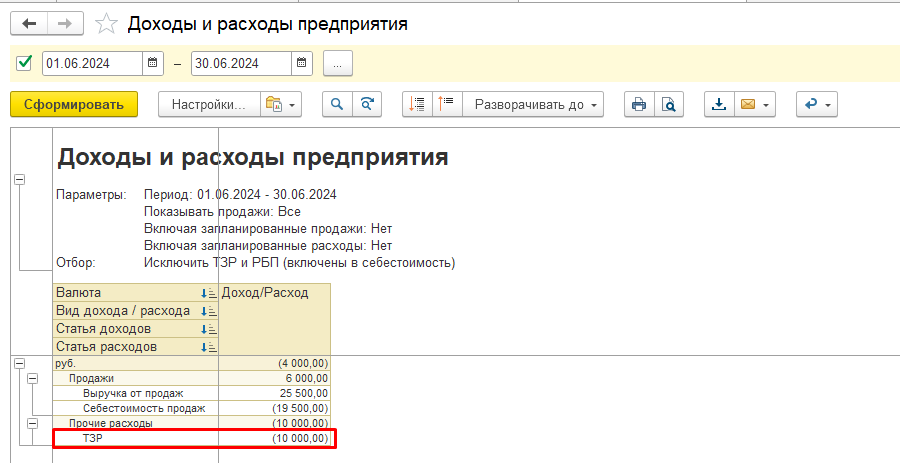Screen dimensions: 900x463
Task: Open Настройки... settings
Action: click(208, 104)
